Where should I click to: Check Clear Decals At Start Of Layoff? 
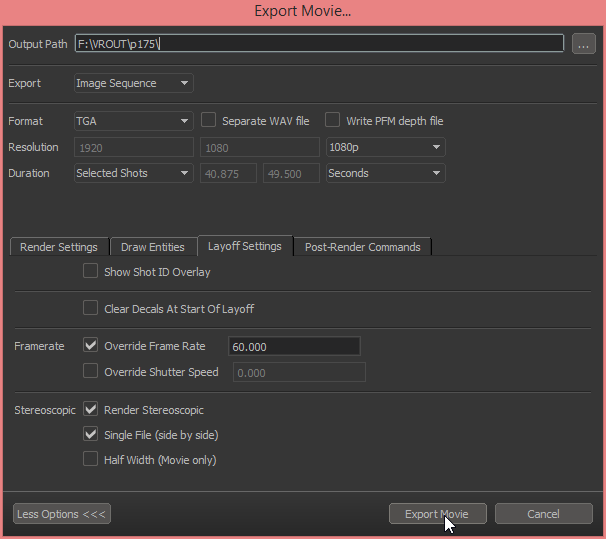[x=91, y=308]
